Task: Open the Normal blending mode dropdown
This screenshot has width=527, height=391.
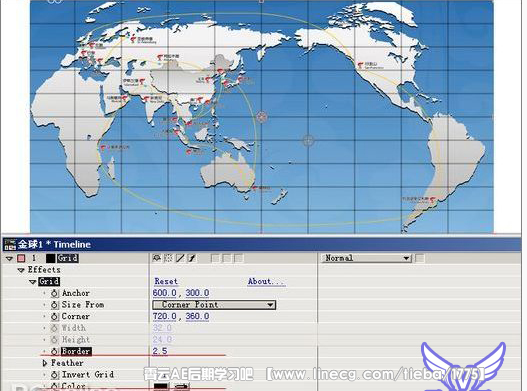Action: [x=366, y=258]
